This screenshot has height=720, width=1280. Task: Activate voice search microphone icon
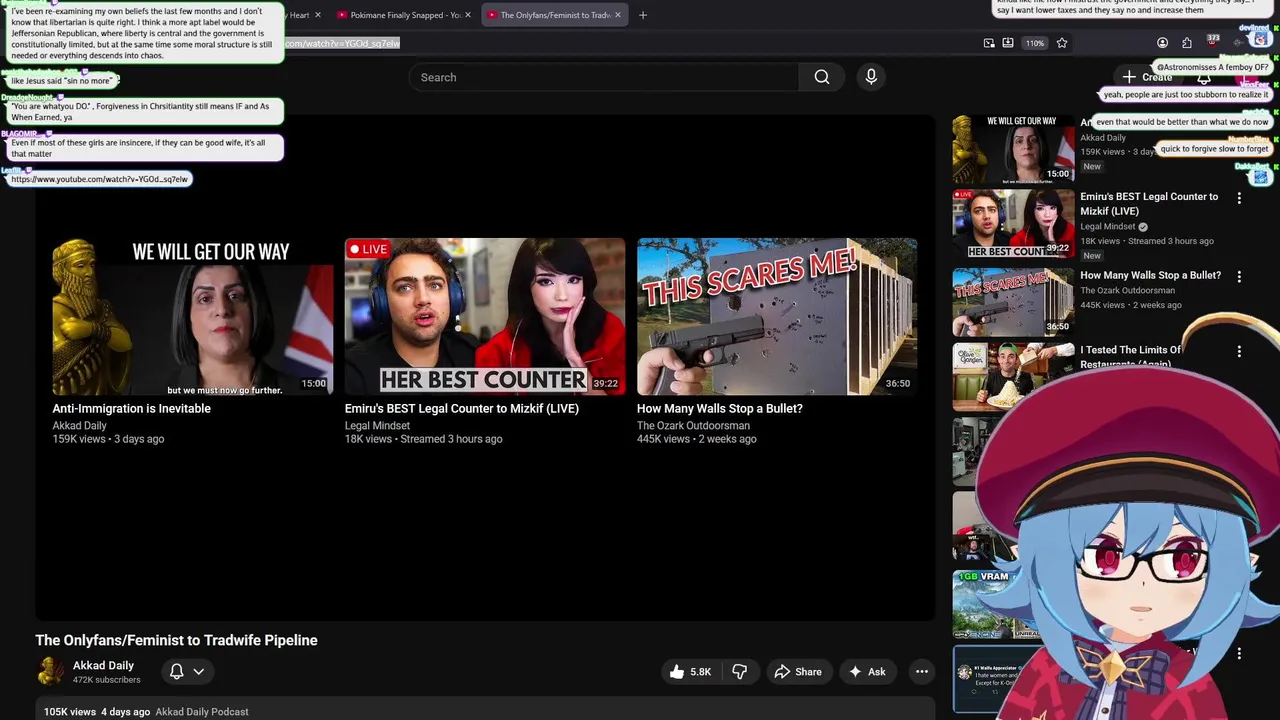(871, 77)
